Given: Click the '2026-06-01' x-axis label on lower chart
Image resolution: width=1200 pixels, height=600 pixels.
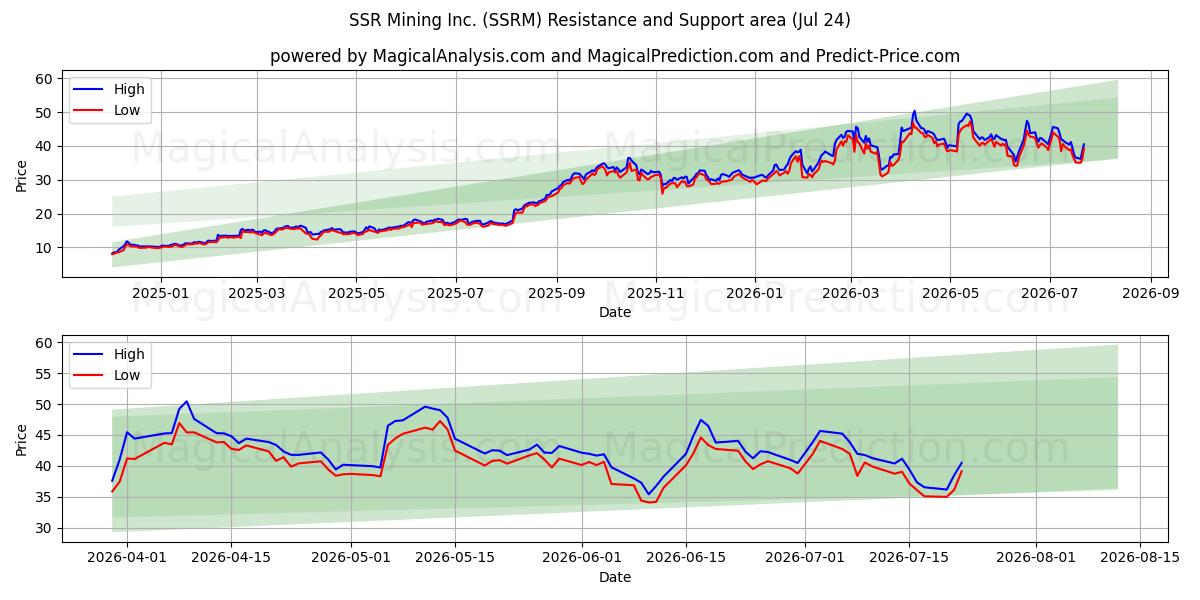Looking at the screenshot, I should 581,559.
